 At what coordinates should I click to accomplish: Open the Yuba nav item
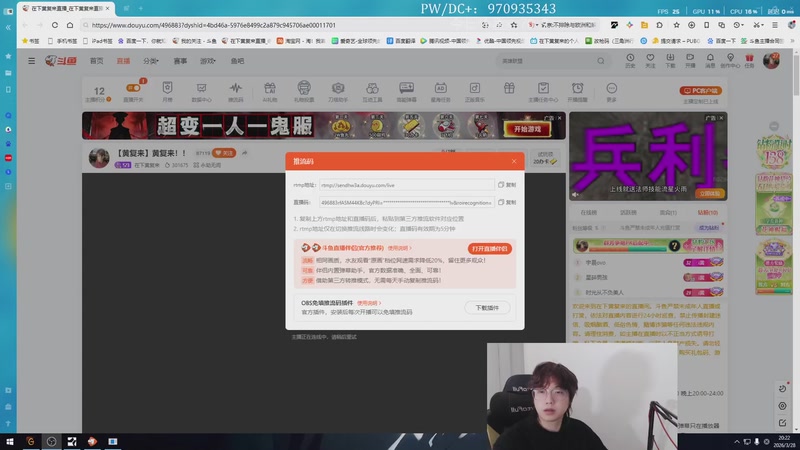pyautogui.click(x=237, y=61)
